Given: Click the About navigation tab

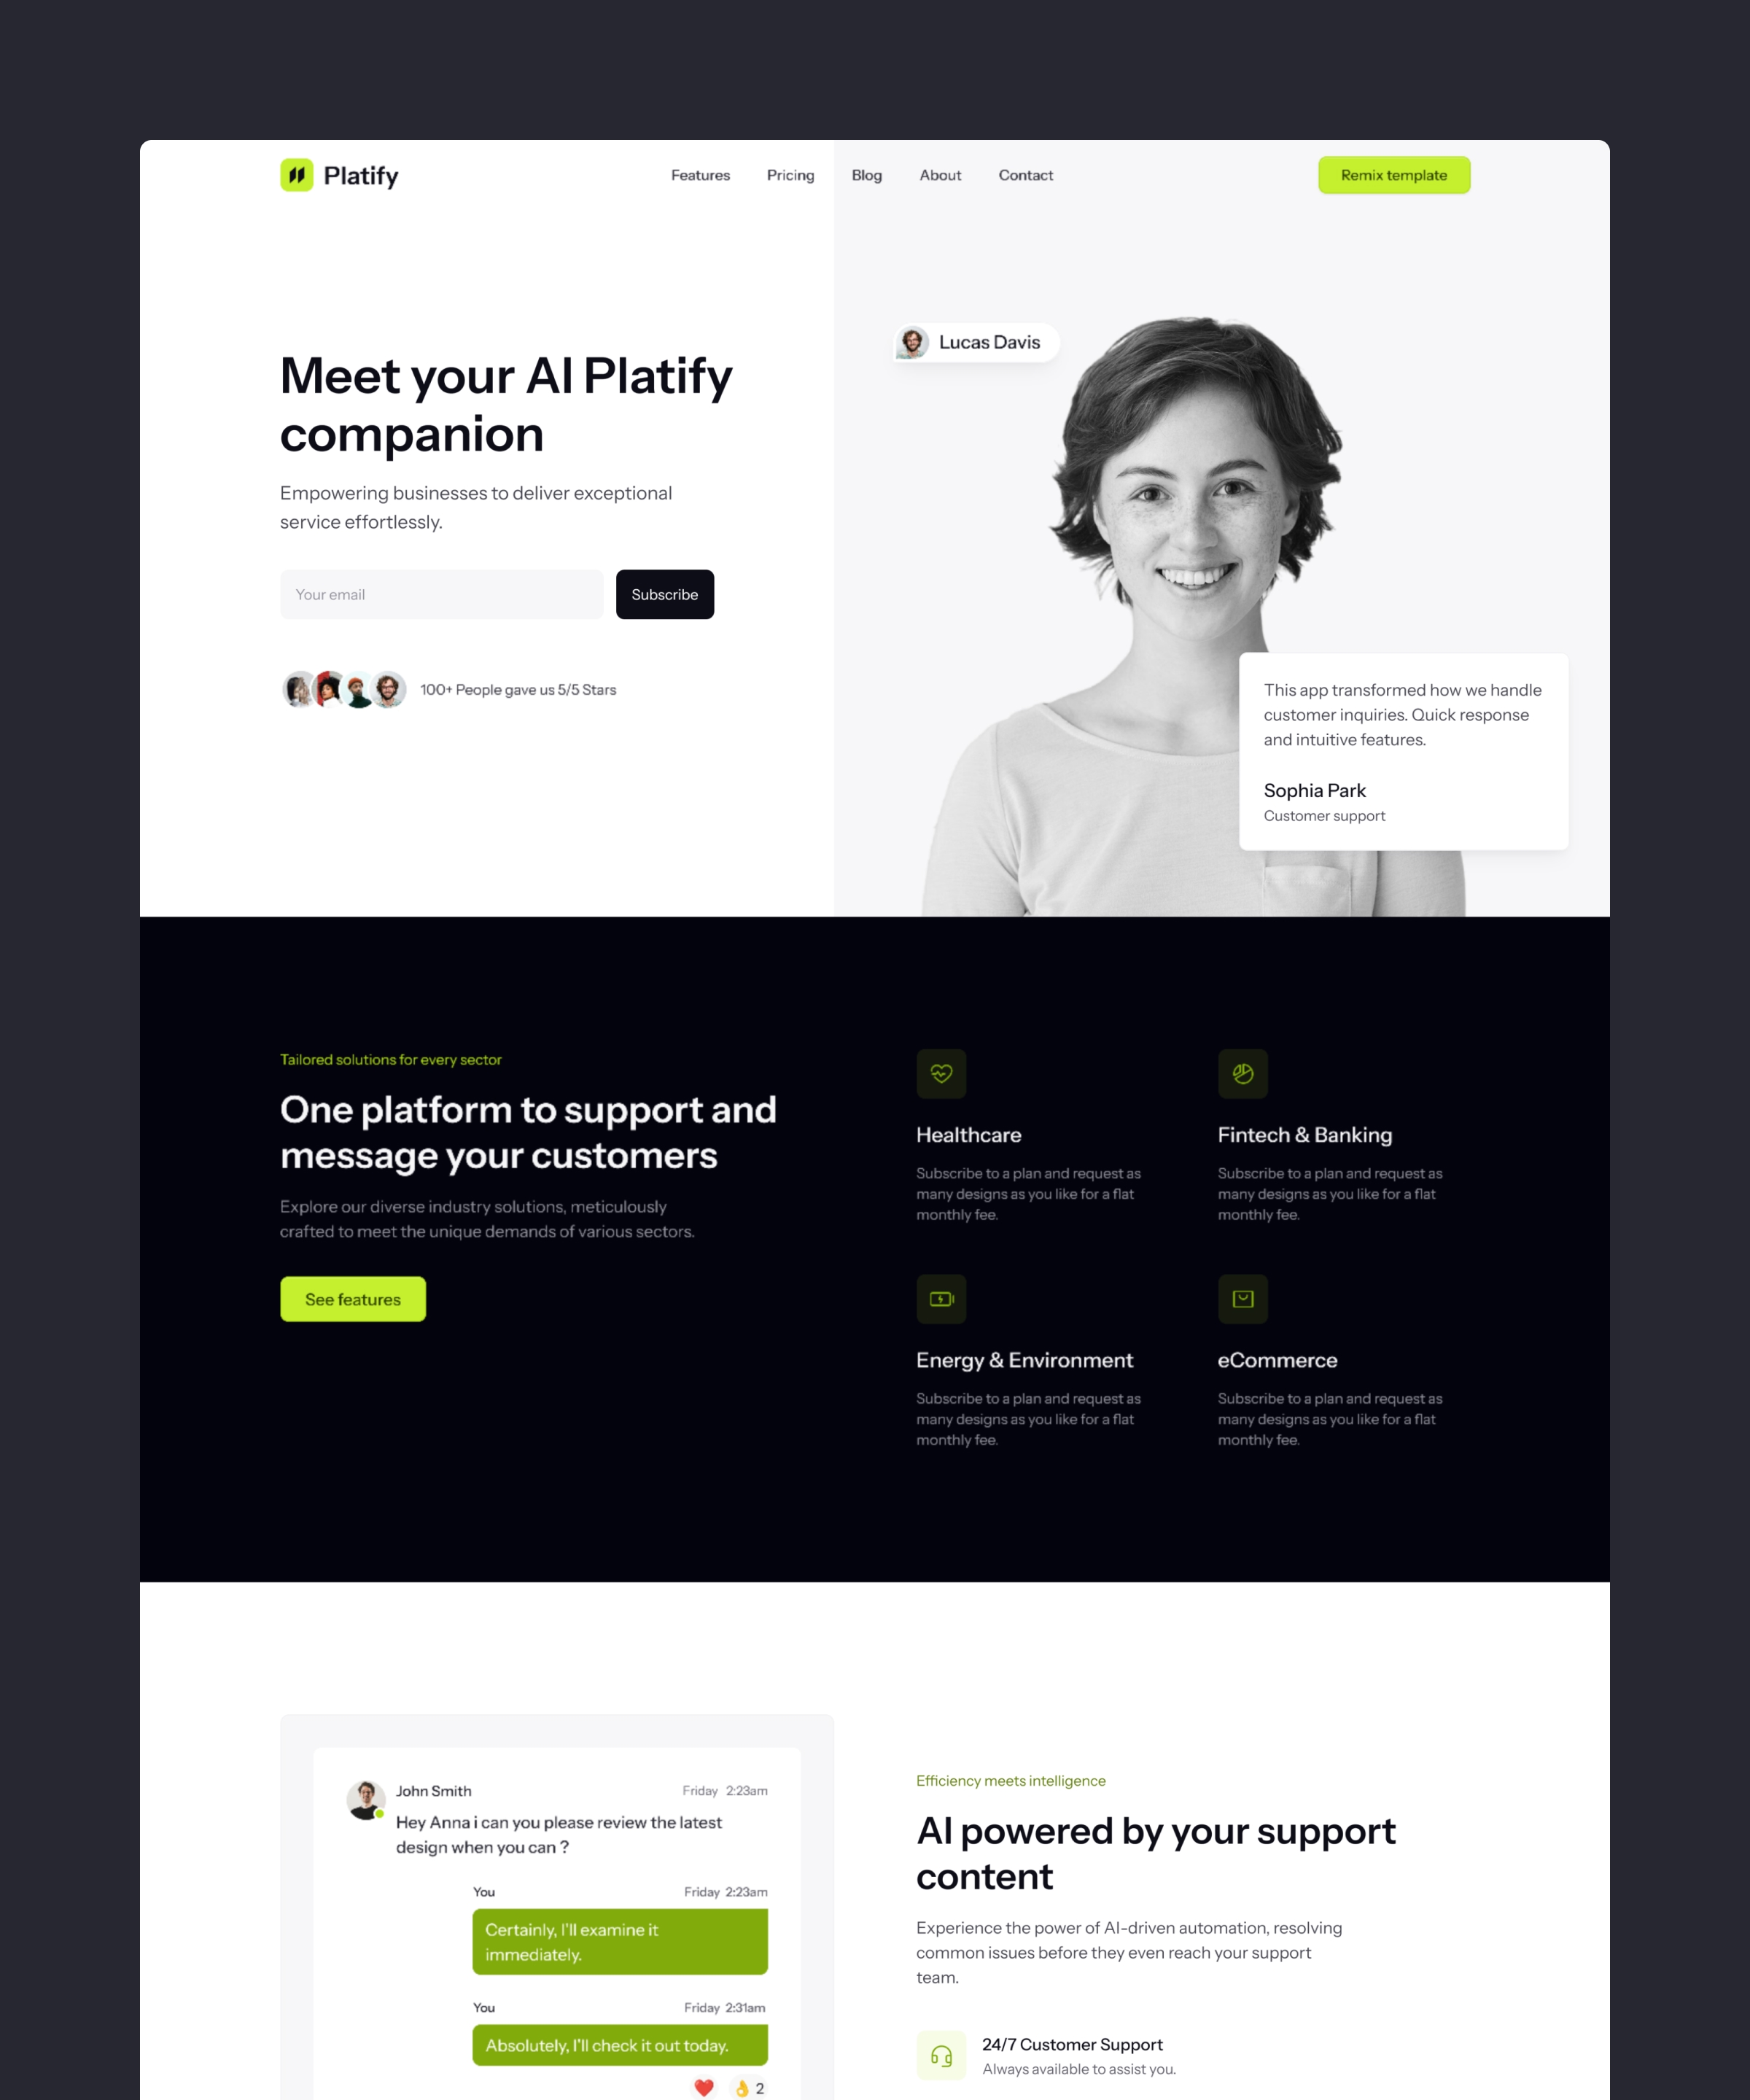Looking at the screenshot, I should point(942,174).
